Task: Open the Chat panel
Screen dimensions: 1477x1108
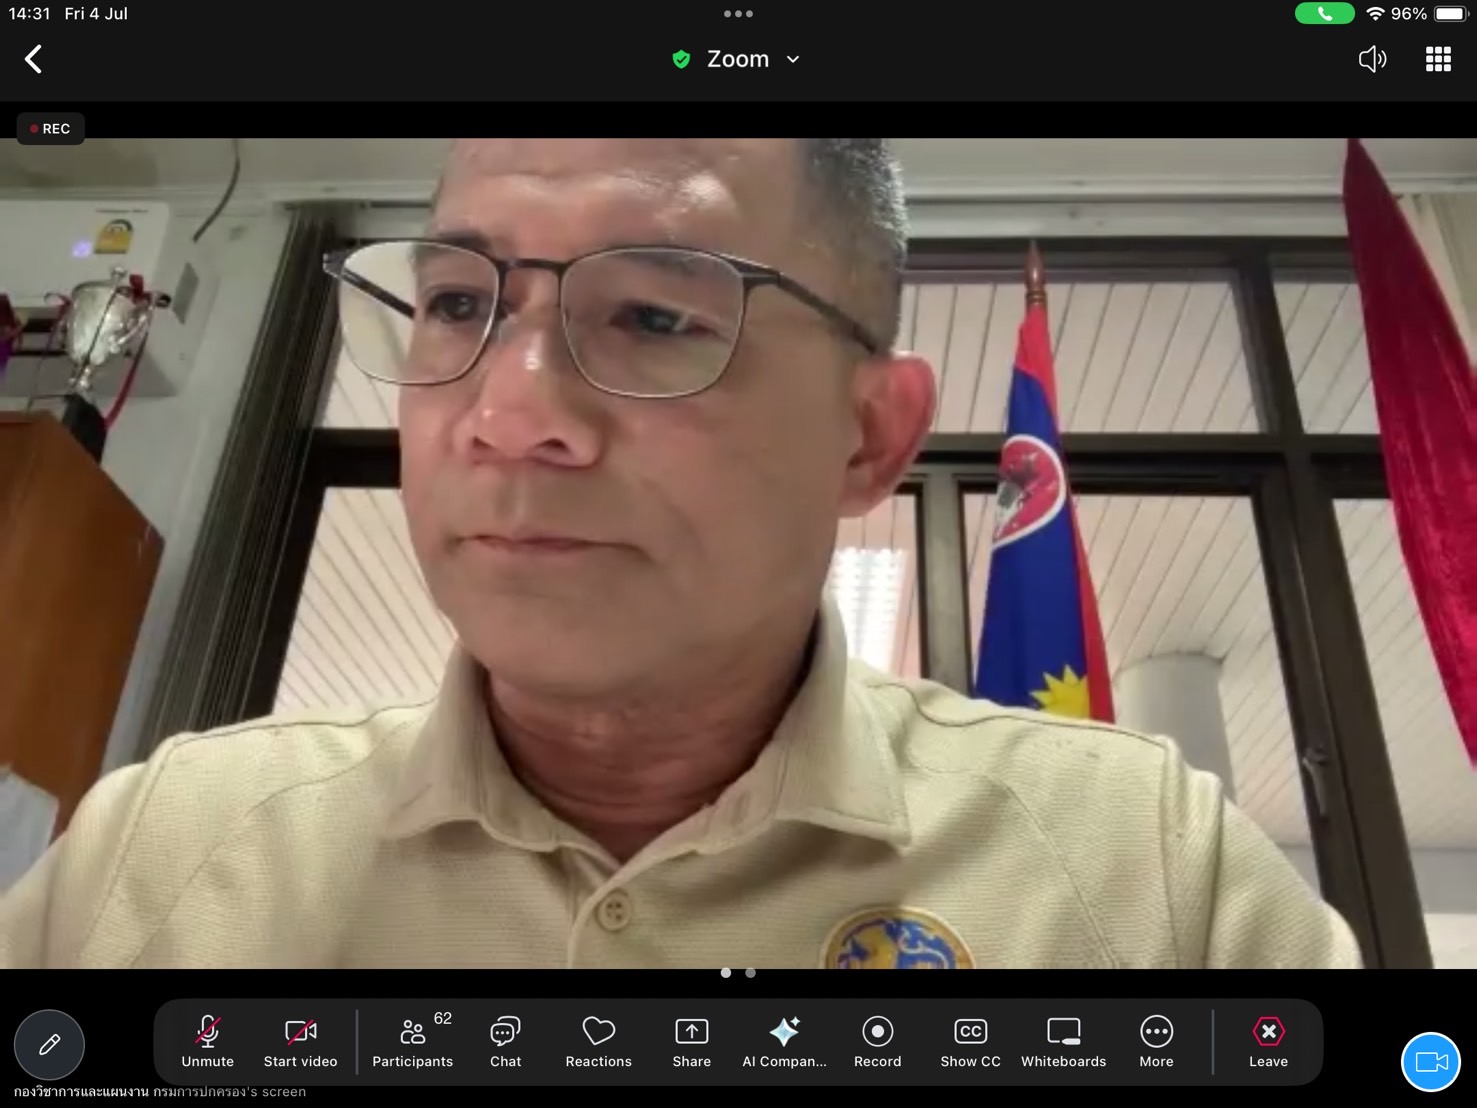Action: [x=505, y=1042]
